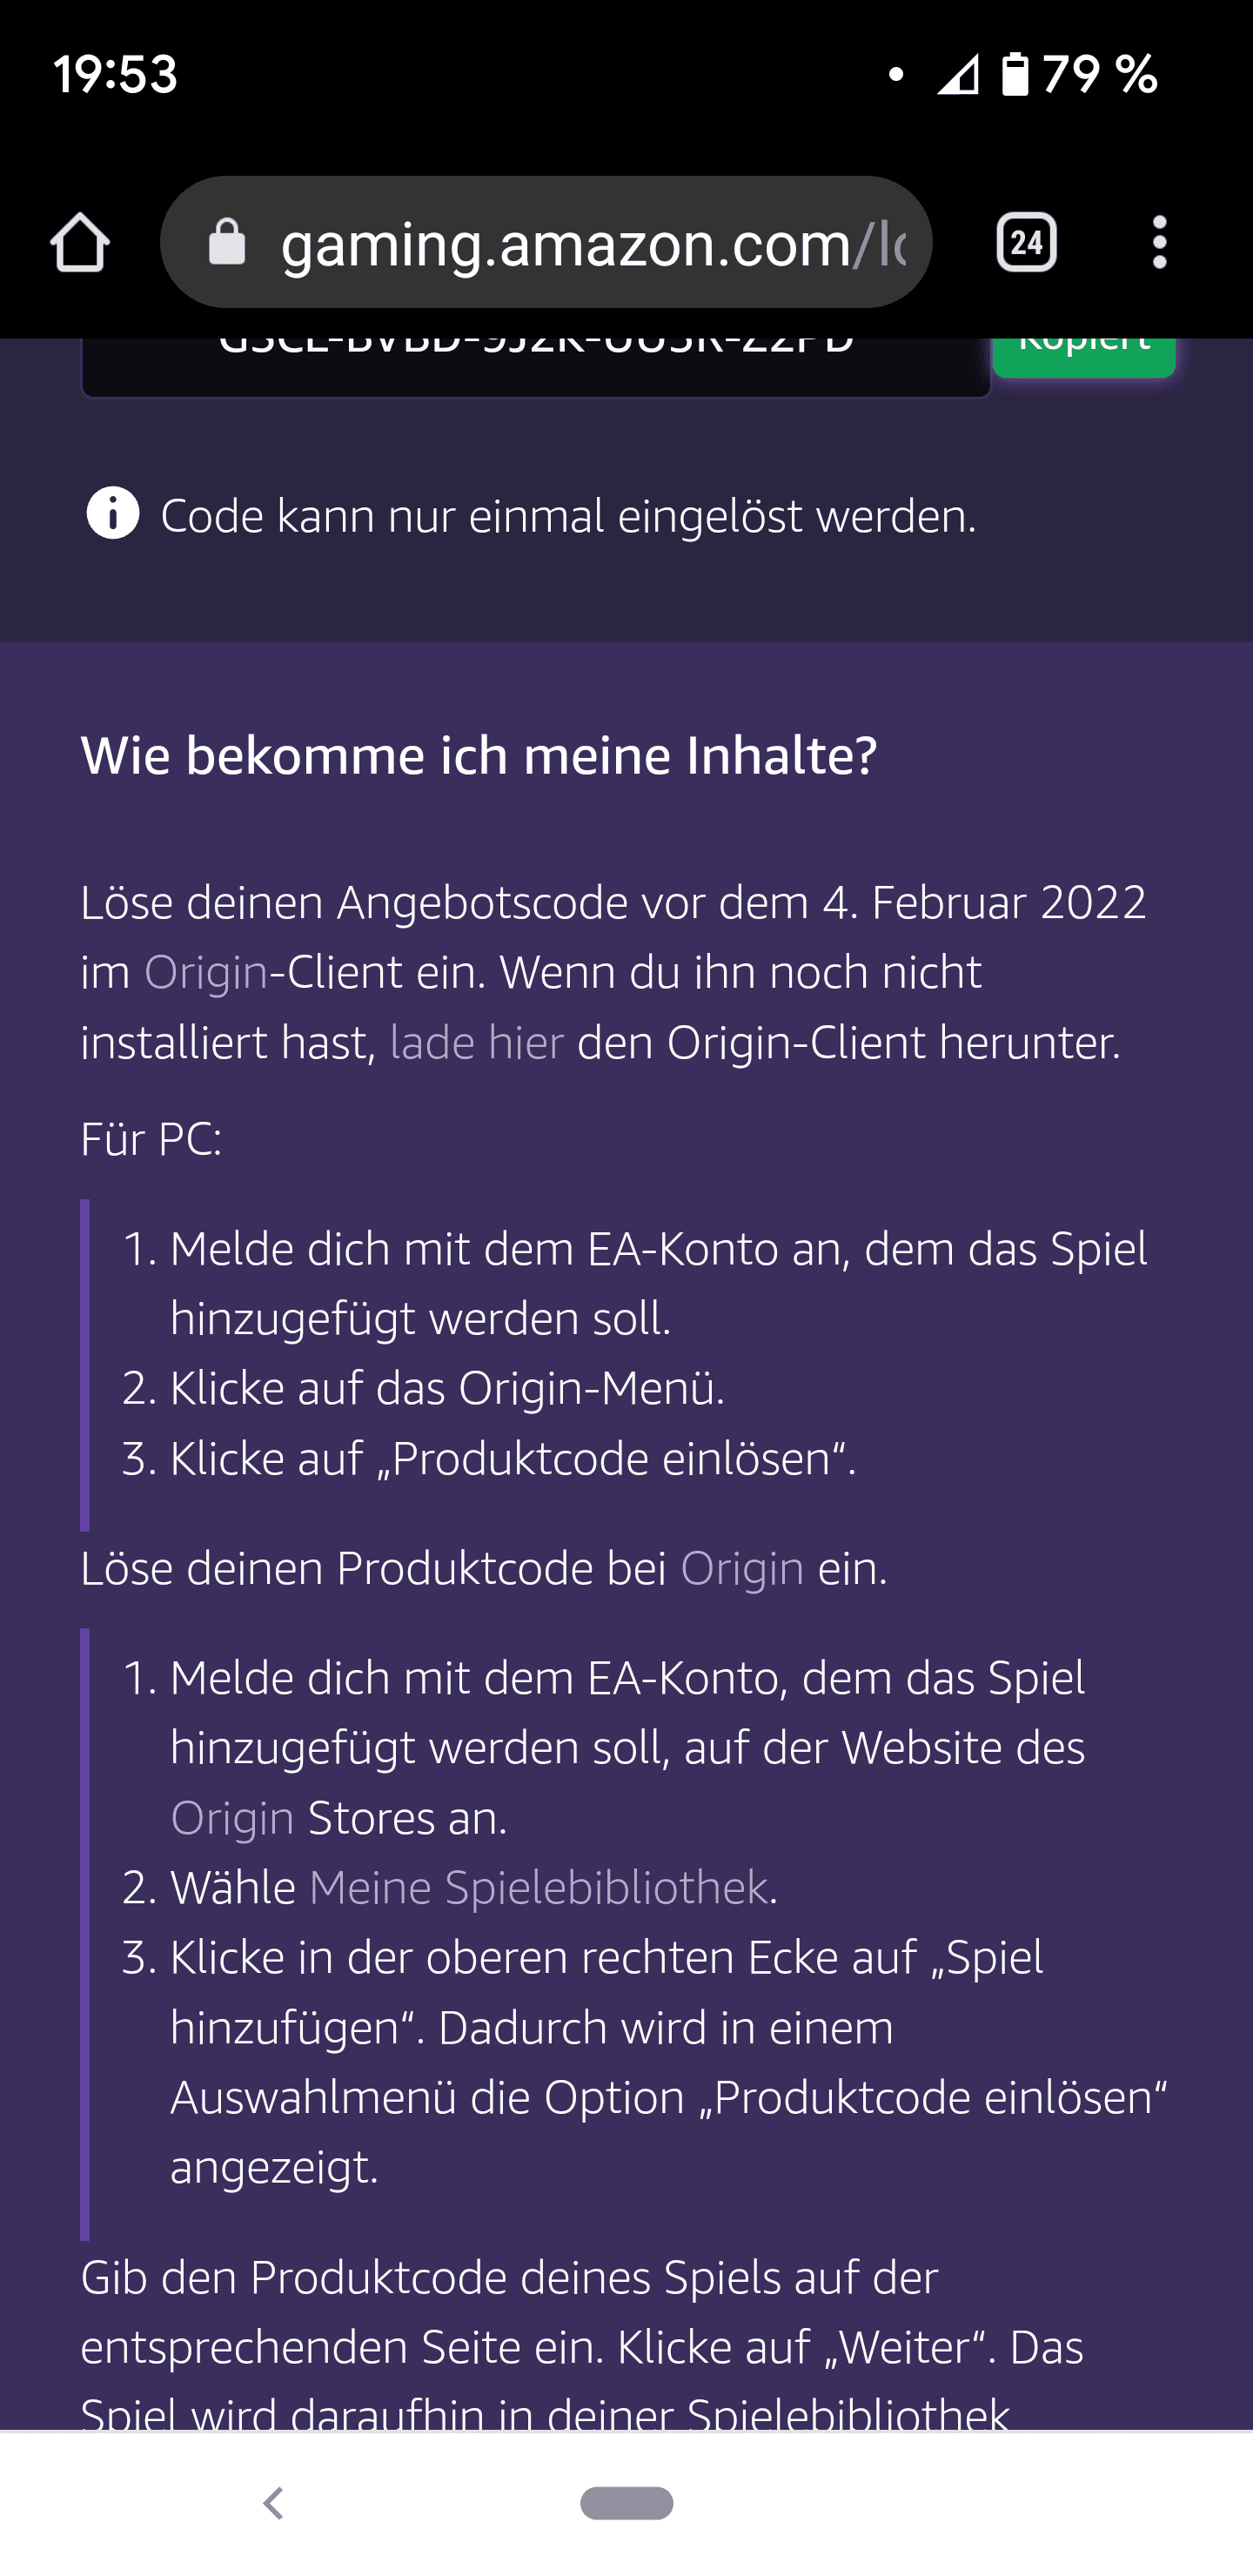Screen dimensions: 1253x2576
Task: Tap the browser home icon
Action: point(80,243)
